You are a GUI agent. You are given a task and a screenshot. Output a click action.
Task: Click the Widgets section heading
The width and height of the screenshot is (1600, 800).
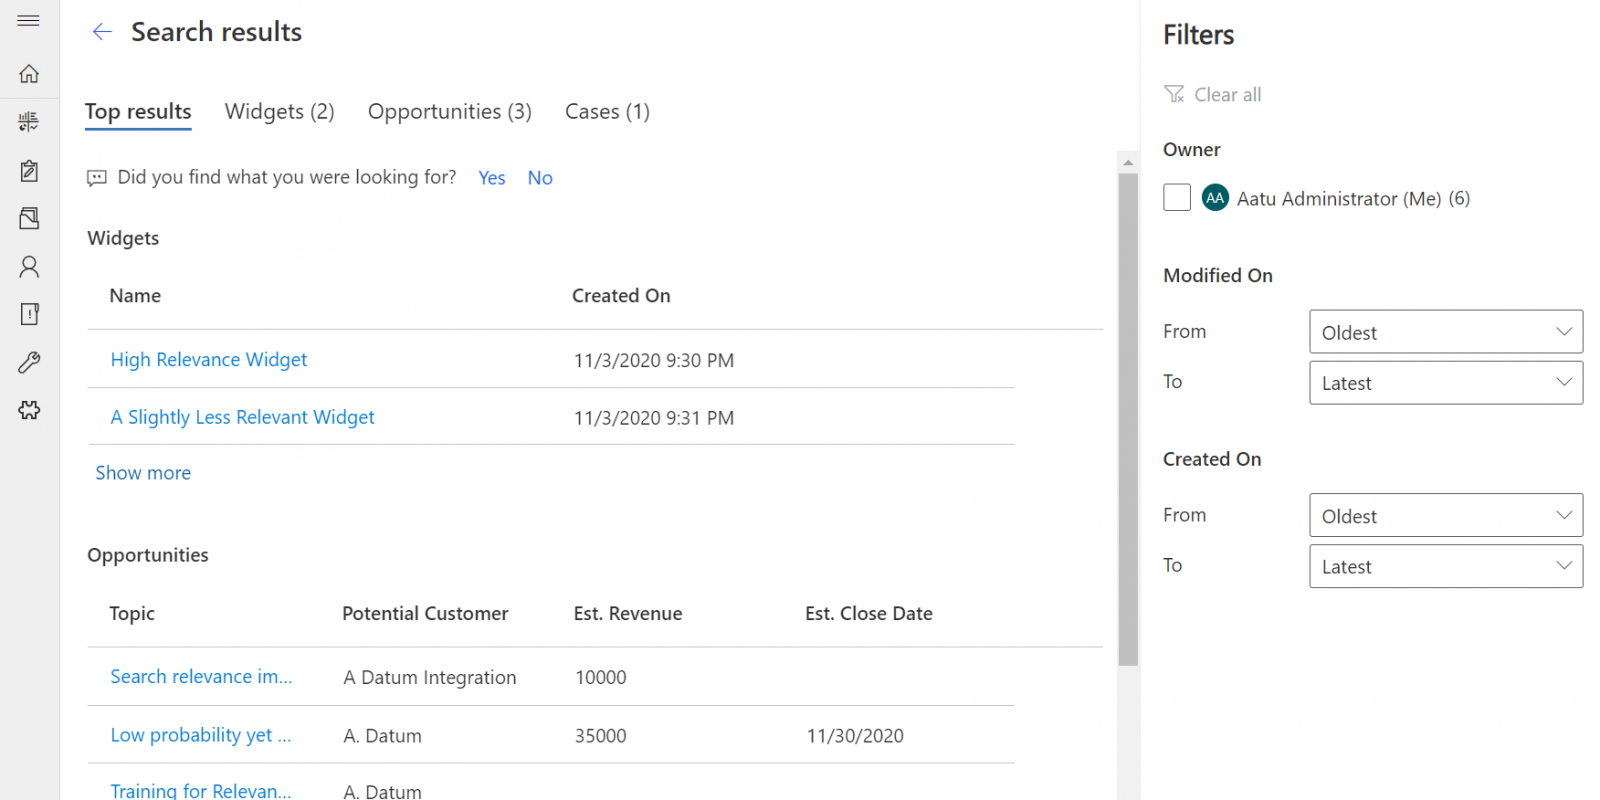[x=123, y=238]
